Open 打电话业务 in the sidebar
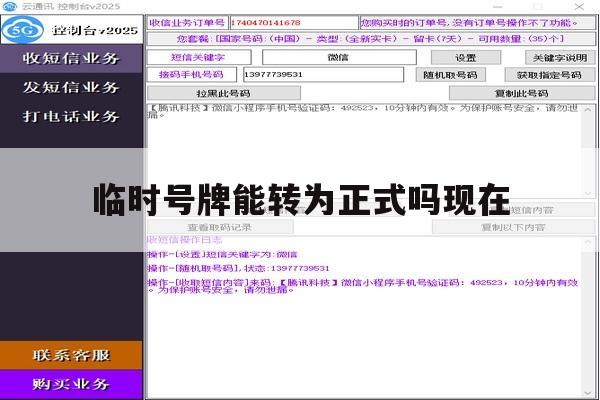This screenshot has height=400, width=600. click(x=71, y=116)
